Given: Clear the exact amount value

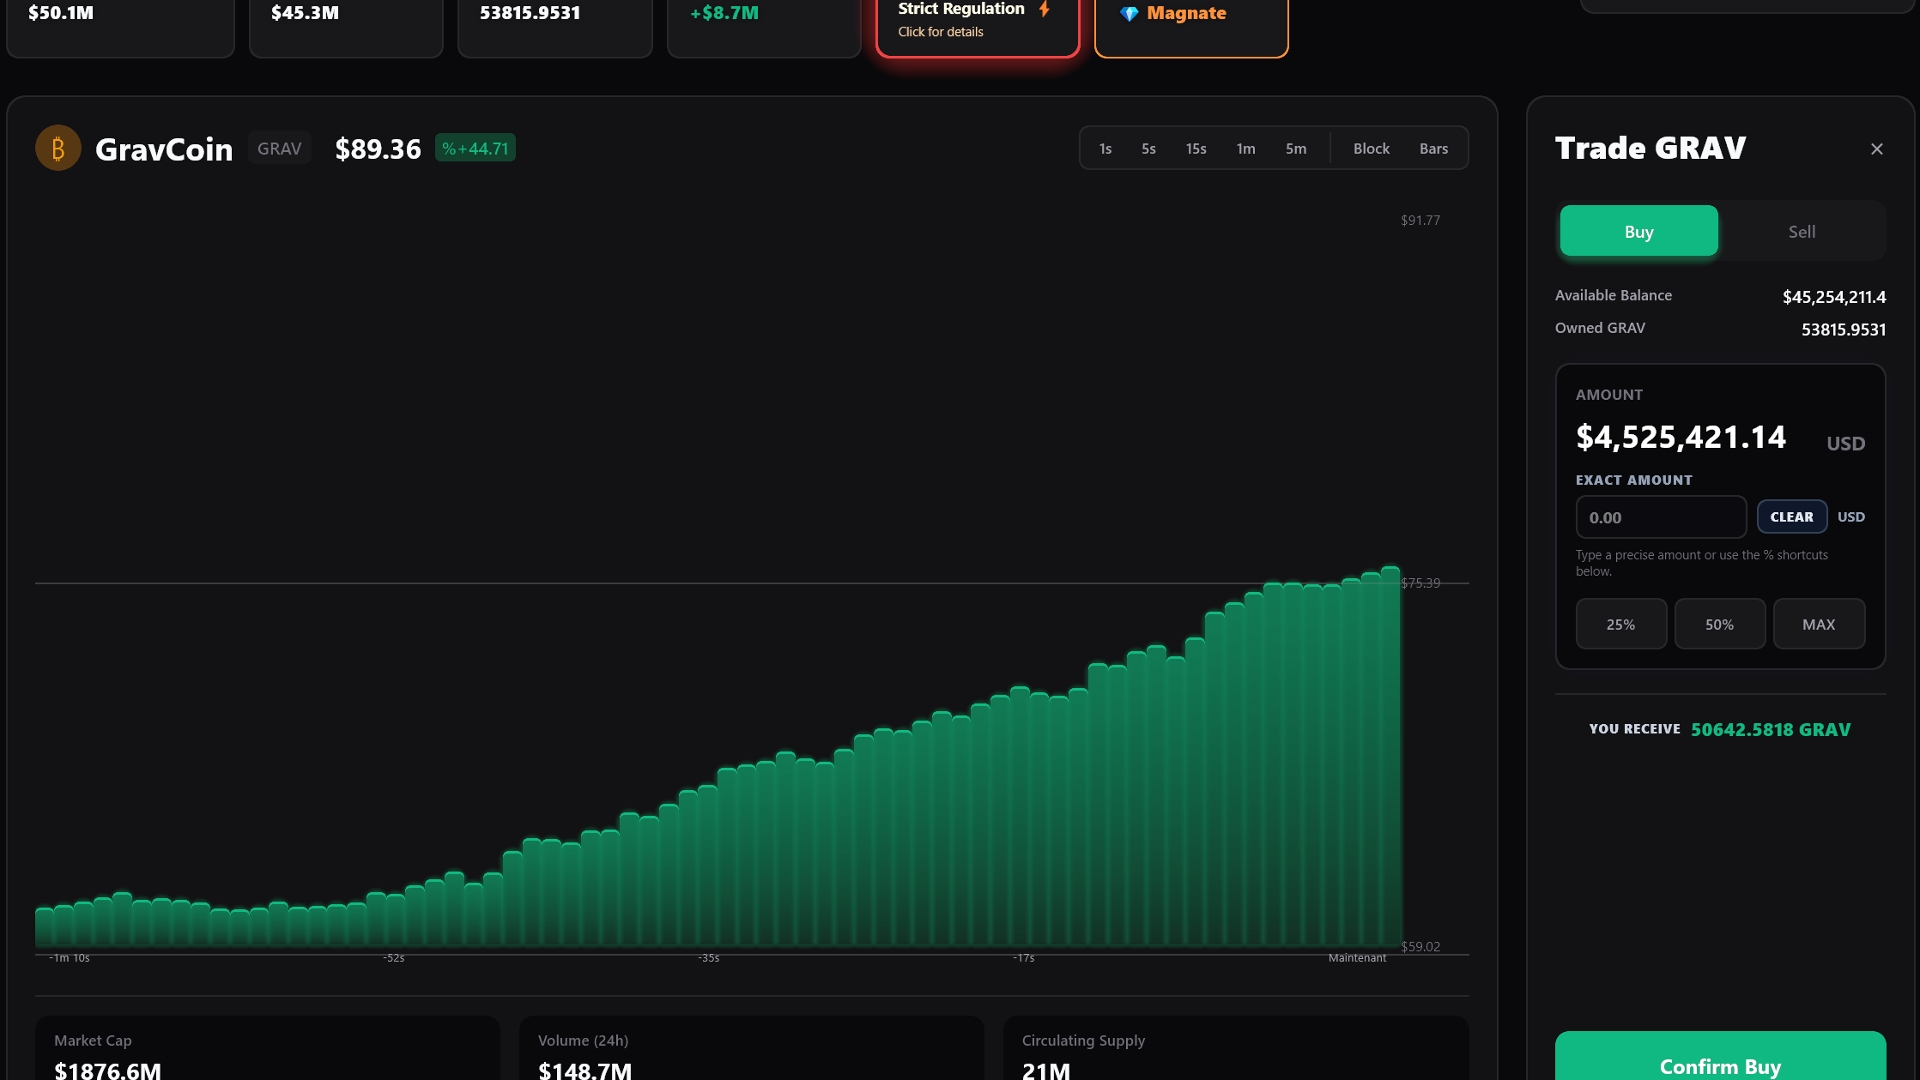Looking at the screenshot, I should click(1791, 517).
